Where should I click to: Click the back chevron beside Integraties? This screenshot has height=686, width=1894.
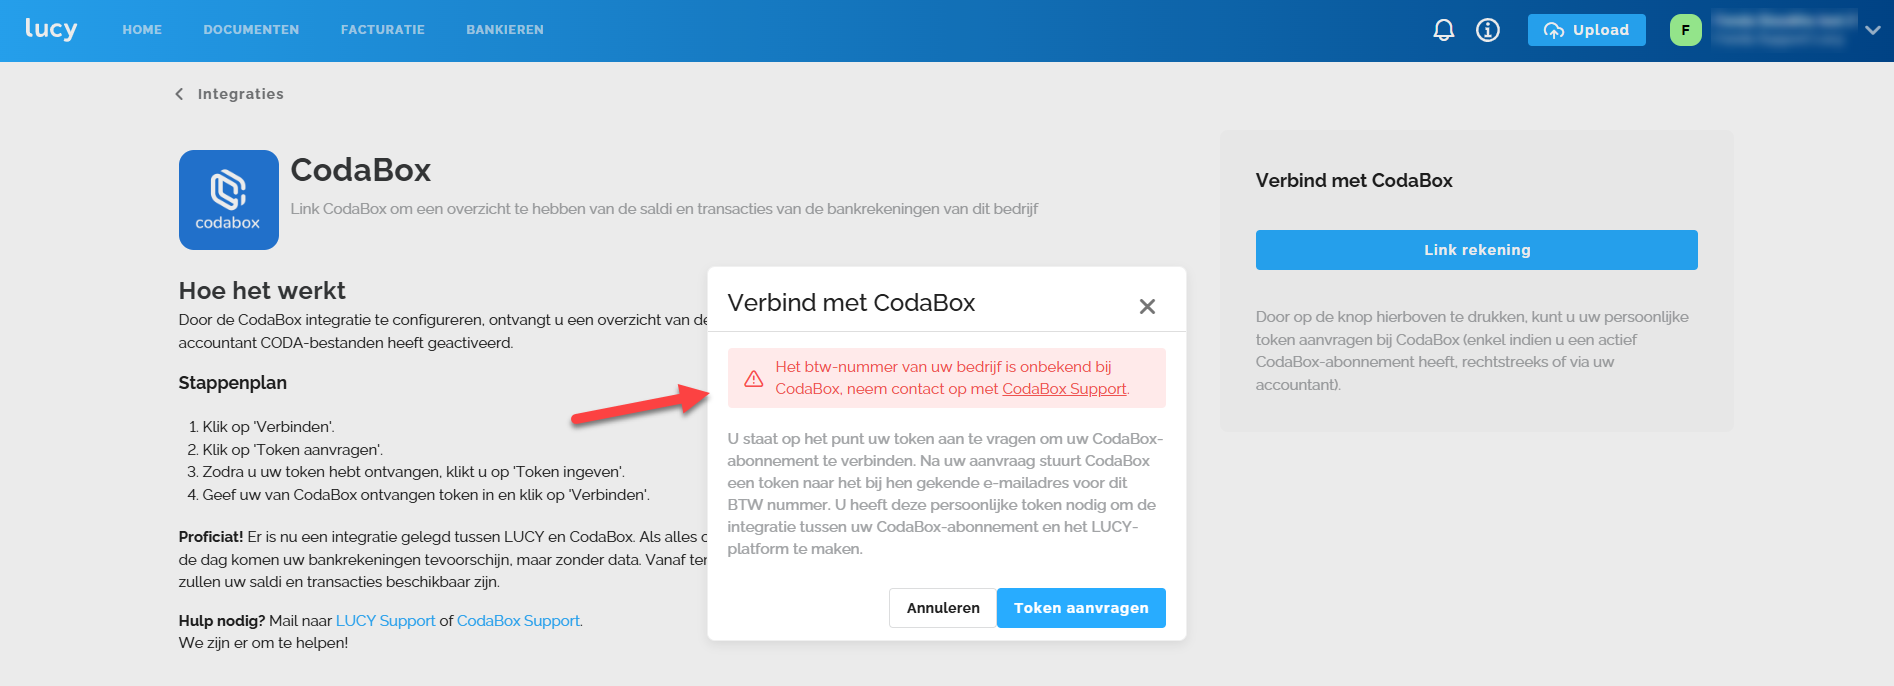(179, 94)
